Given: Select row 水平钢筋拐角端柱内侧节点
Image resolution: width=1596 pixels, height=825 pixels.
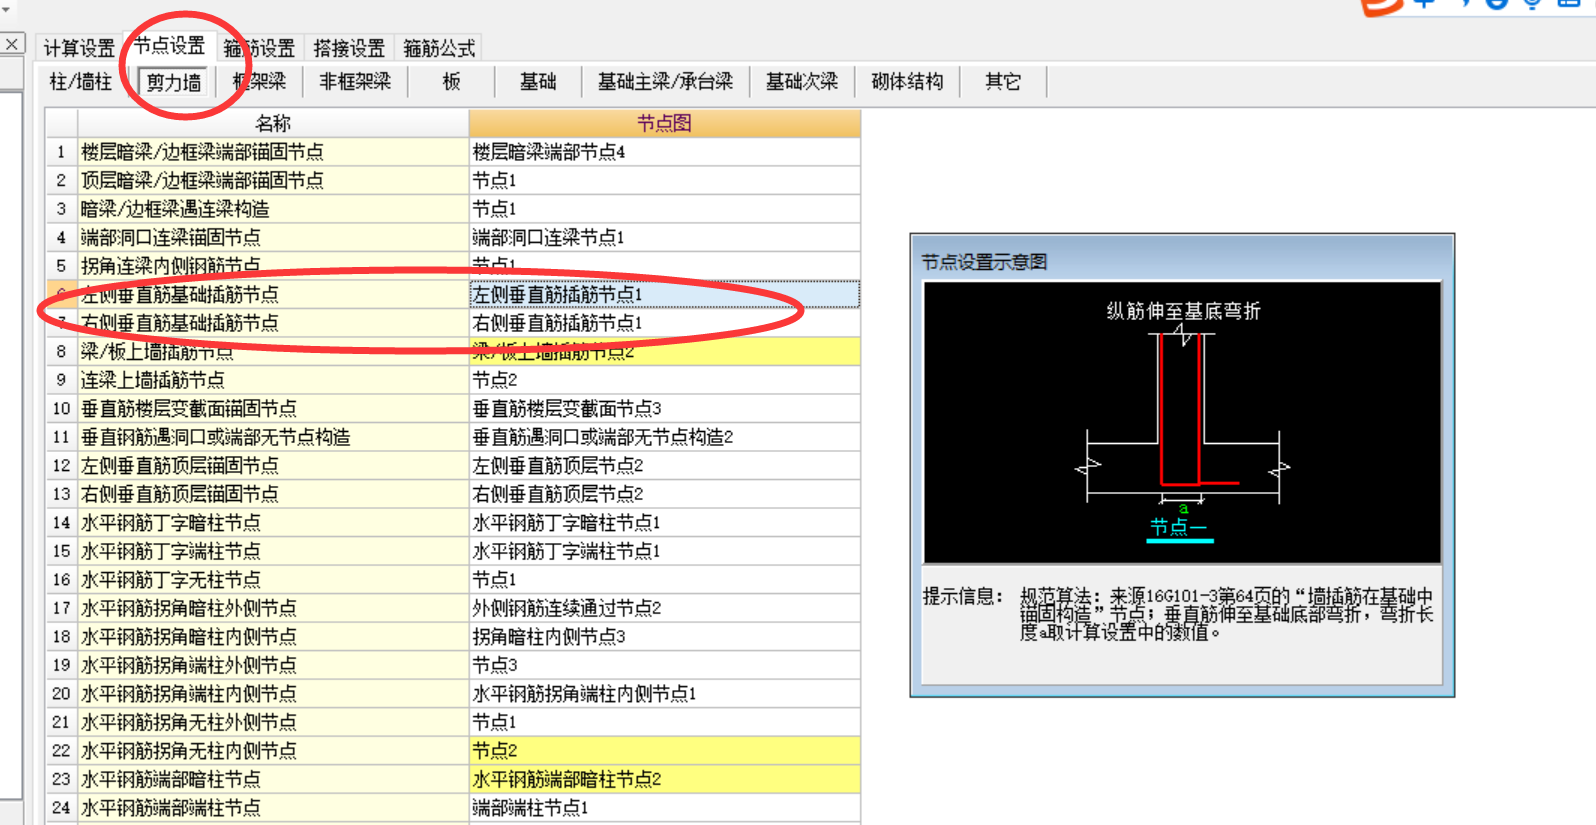Looking at the screenshot, I should pos(272,693).
